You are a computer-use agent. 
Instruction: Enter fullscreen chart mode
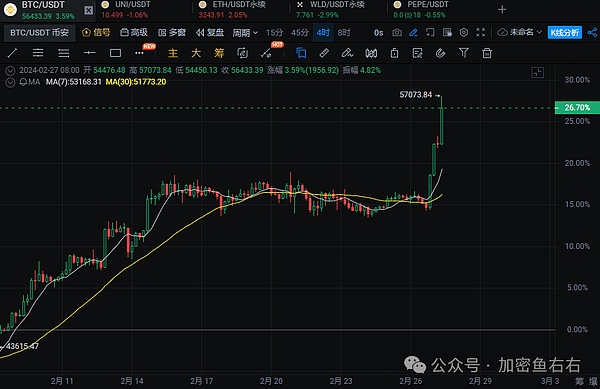tap(481, 33)
